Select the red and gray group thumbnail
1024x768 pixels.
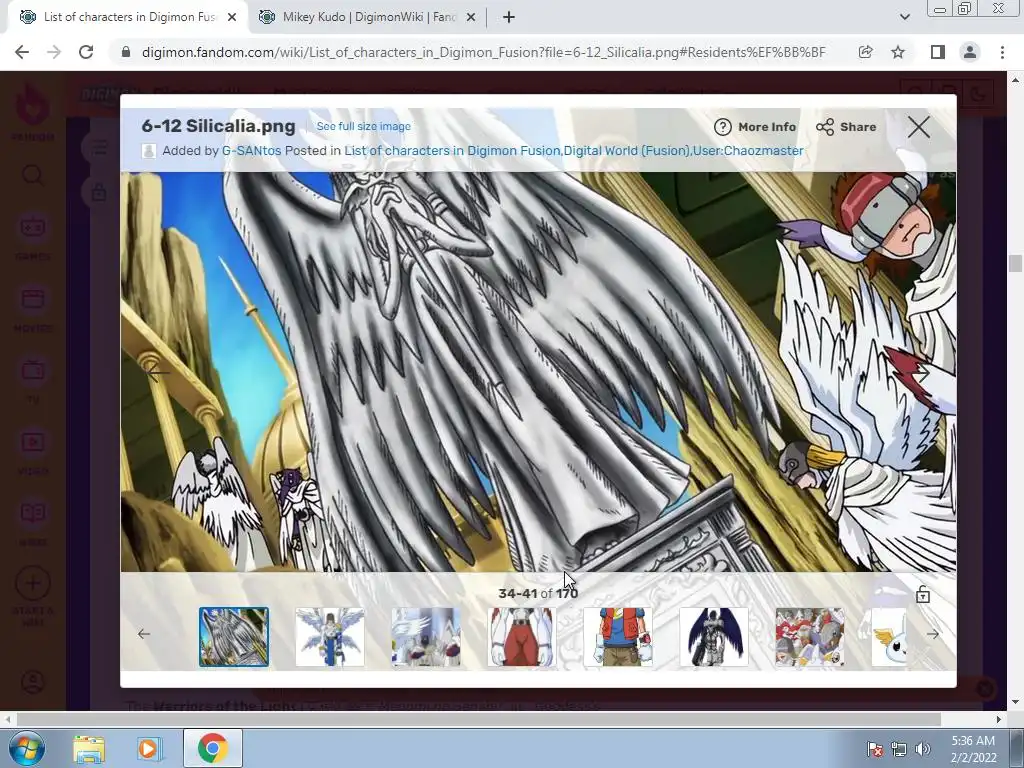[x=810, y=637]
